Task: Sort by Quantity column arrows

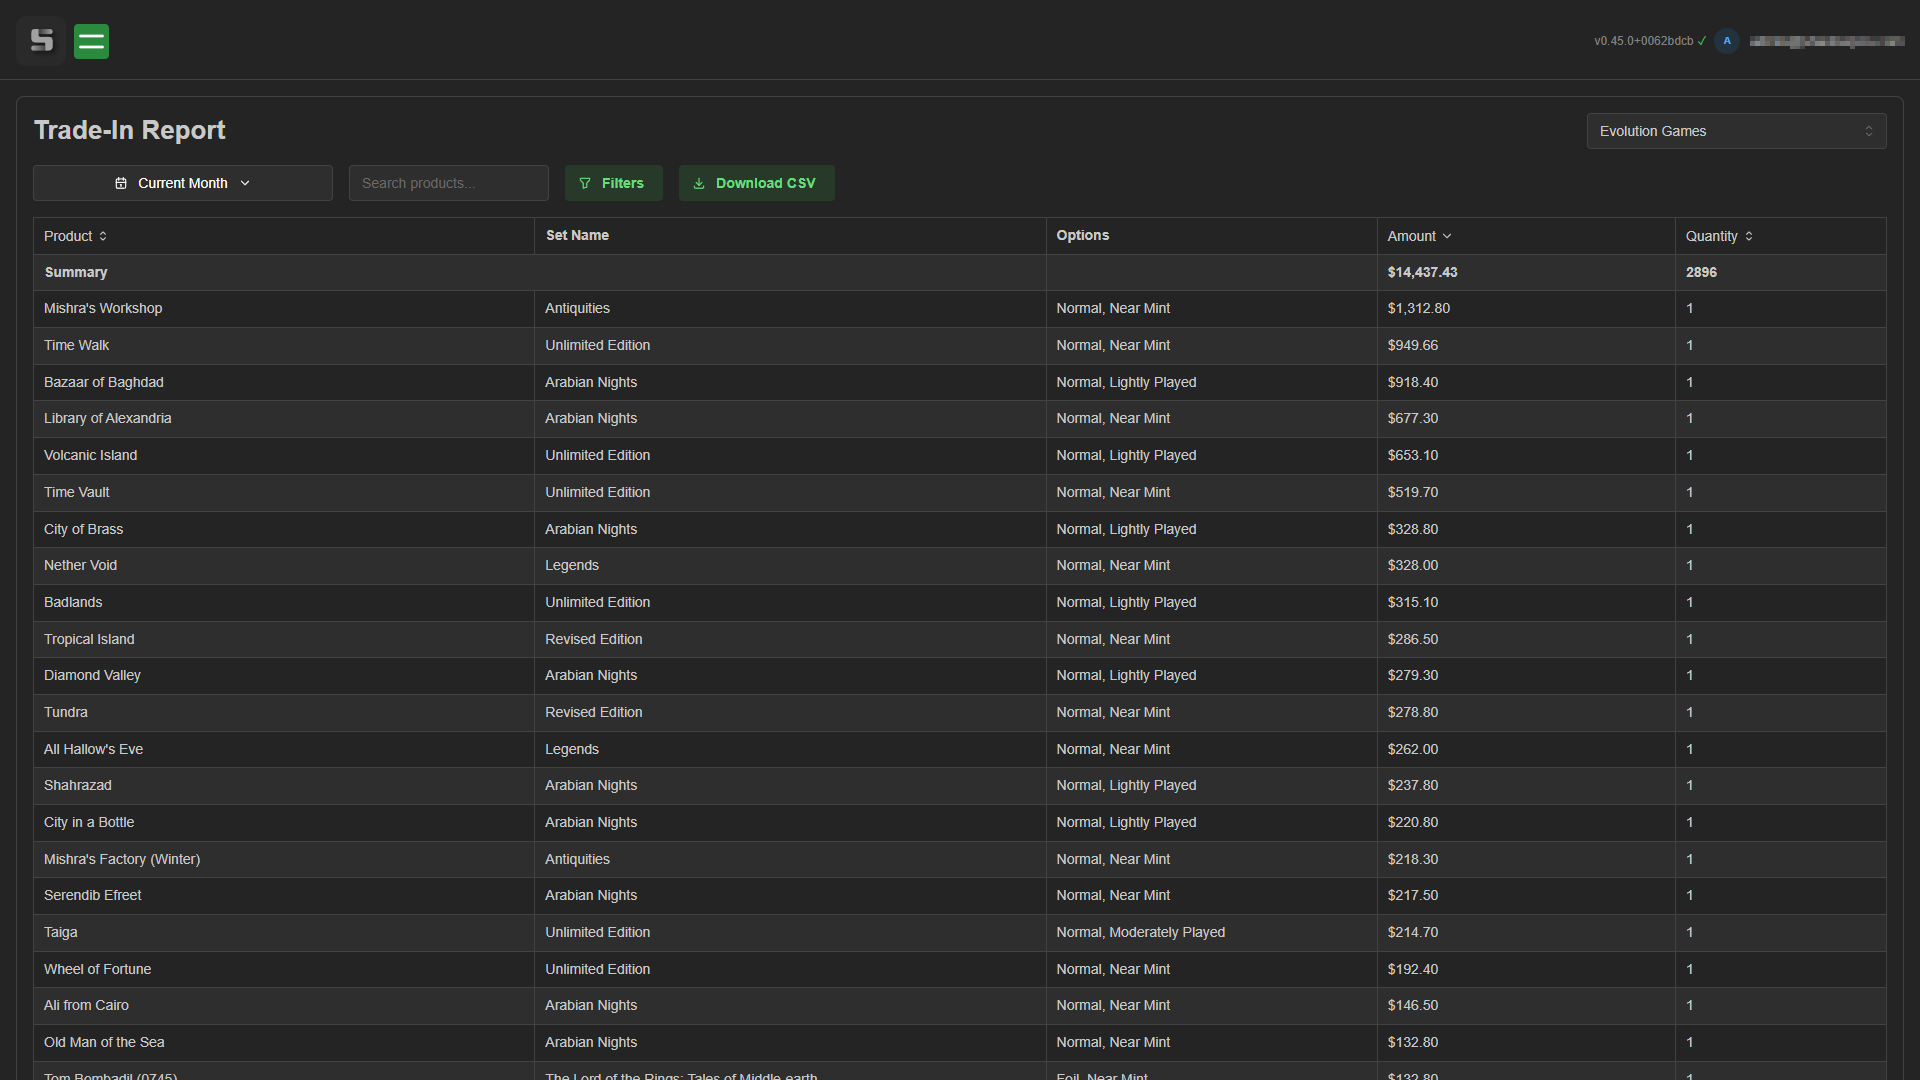Action: pyautogui.click(x=1749, y=236)
